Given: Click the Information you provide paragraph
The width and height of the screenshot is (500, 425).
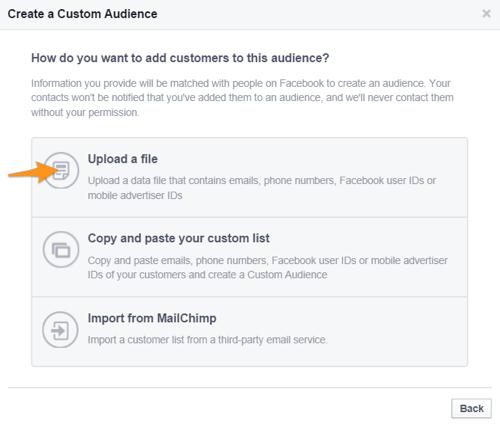Looking at the screenshot, I should 242,98.
